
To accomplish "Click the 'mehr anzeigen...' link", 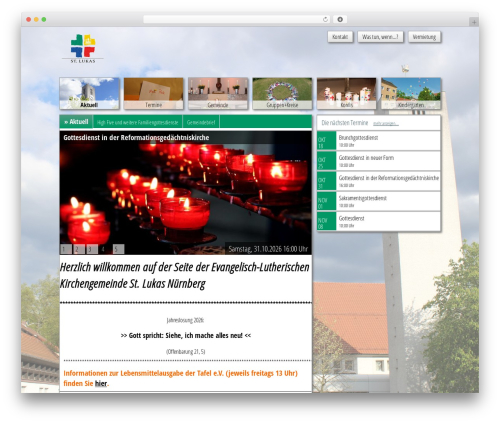I will point(386,124).
